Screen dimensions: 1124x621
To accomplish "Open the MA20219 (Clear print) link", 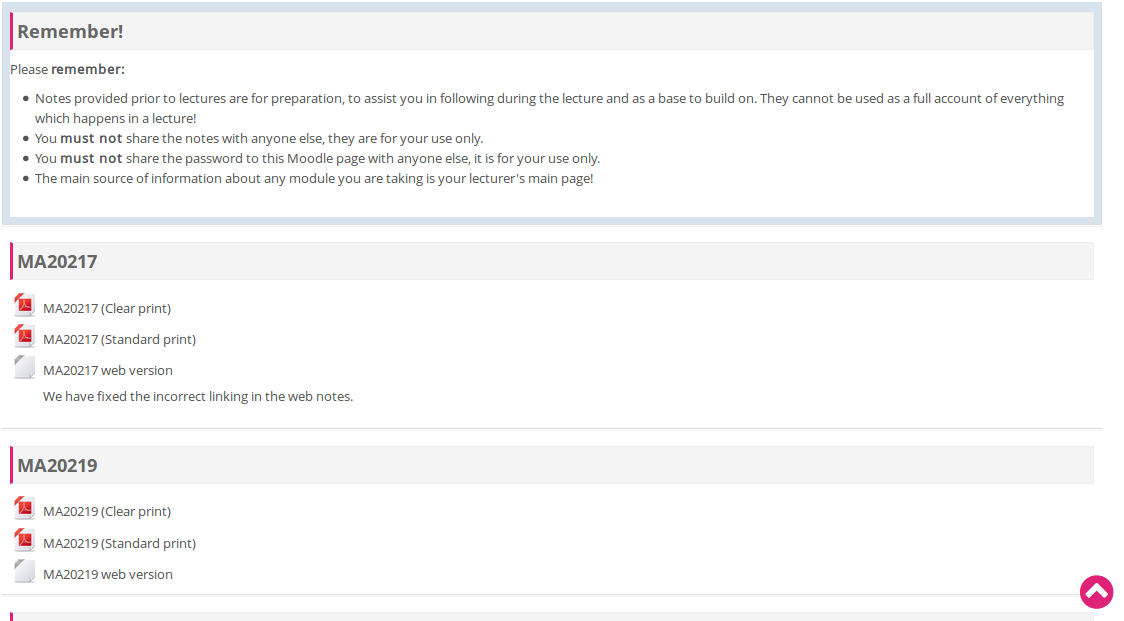I will (107, 512).
